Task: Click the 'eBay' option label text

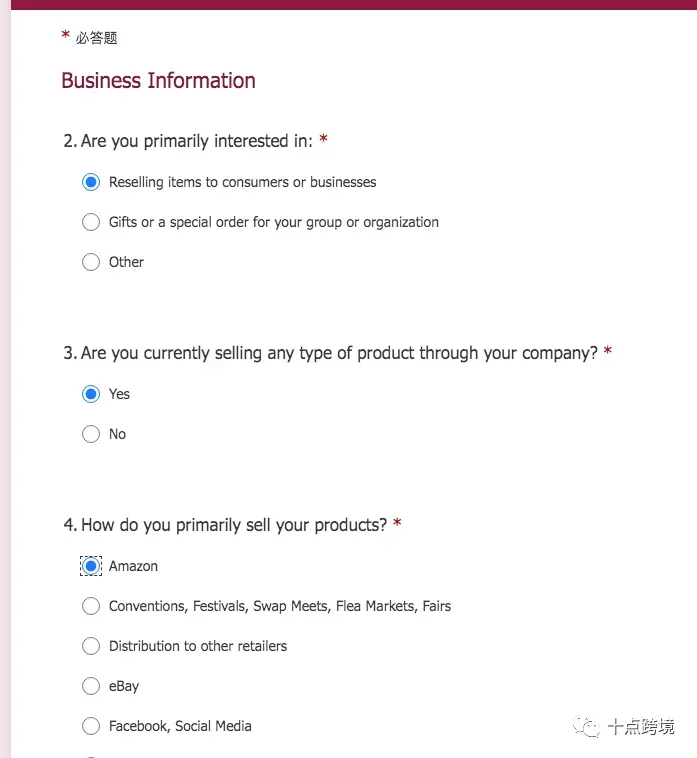Action: [124, 686]
